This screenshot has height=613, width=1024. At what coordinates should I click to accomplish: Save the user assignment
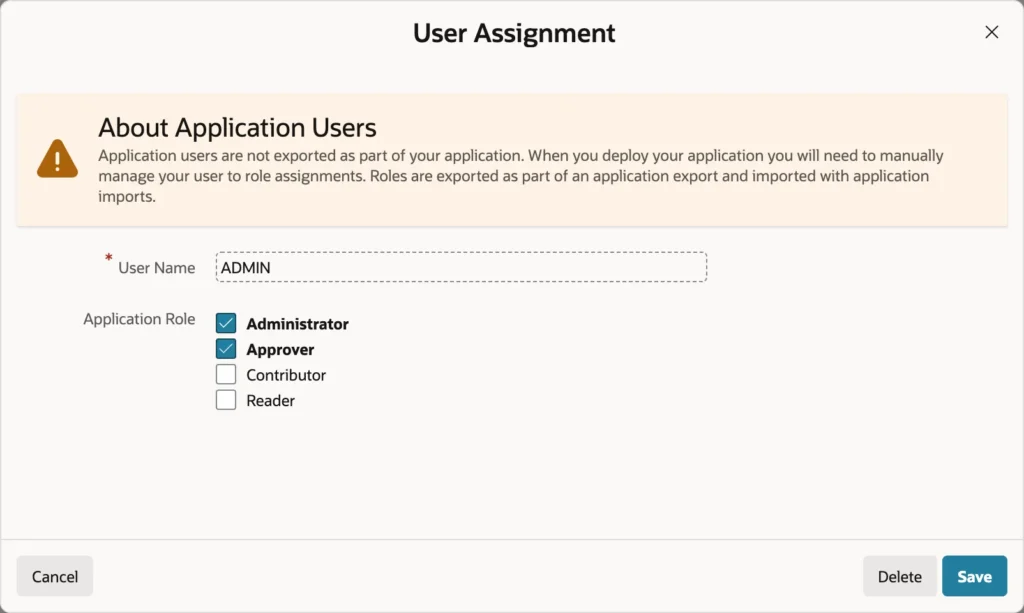tap(974, 576)
